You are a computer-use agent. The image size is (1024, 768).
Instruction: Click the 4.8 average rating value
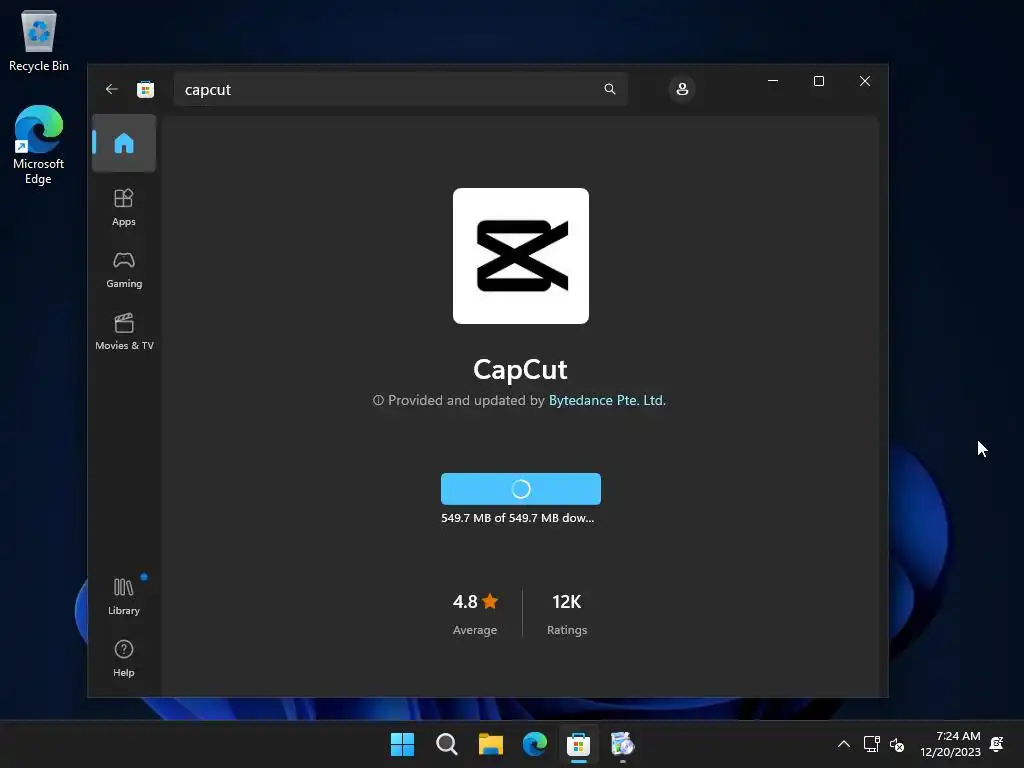pos(465,601)
